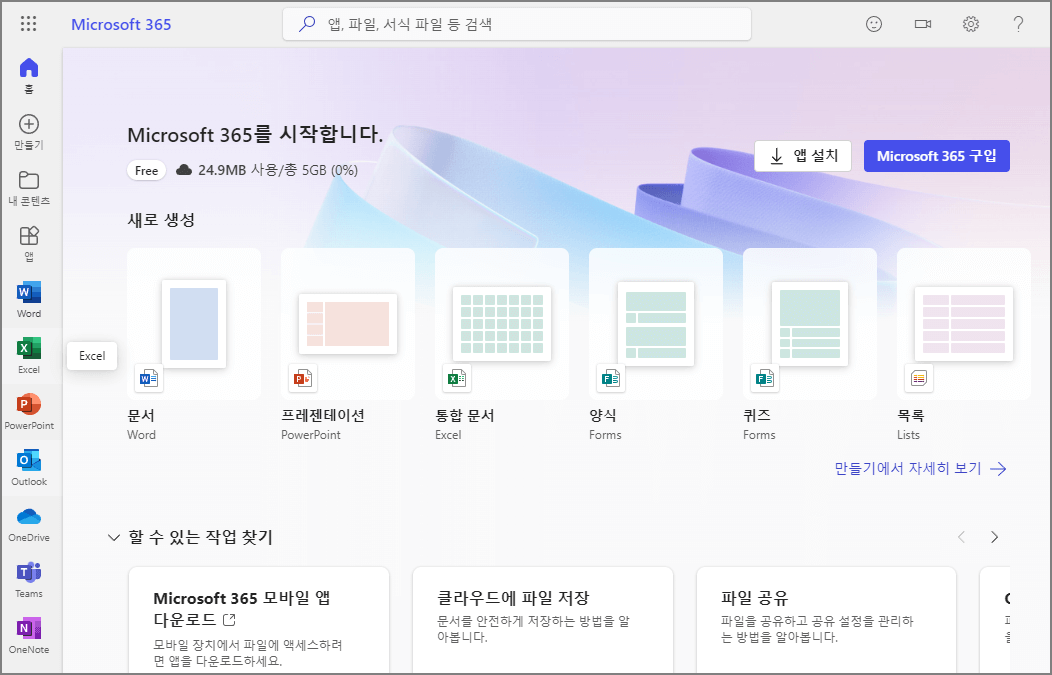Click the magnifier search icon
Image resolution: width=1052 pixels, height=675 pixels.
[x=307, y=24]
